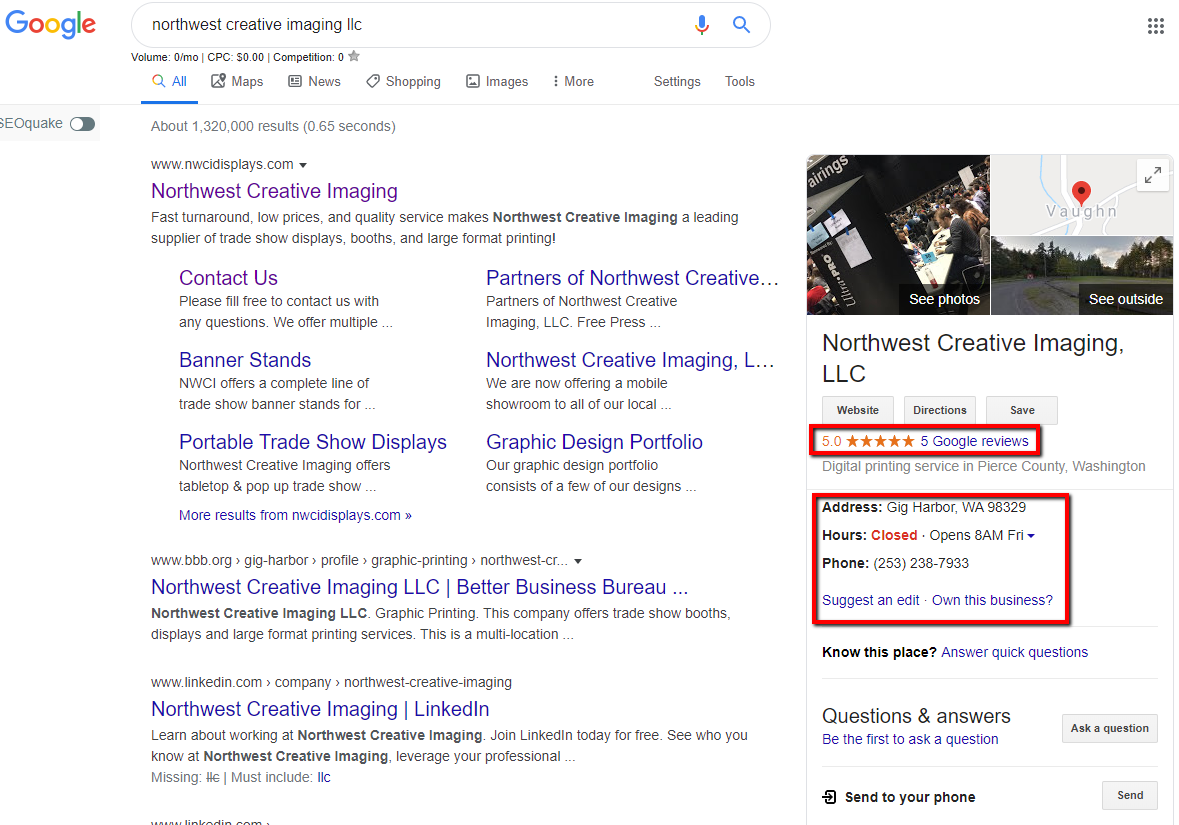Open Graphic Design Portfolio sitelink
This screenshot has height=825, width=1179.
click(x=594, y=442)
